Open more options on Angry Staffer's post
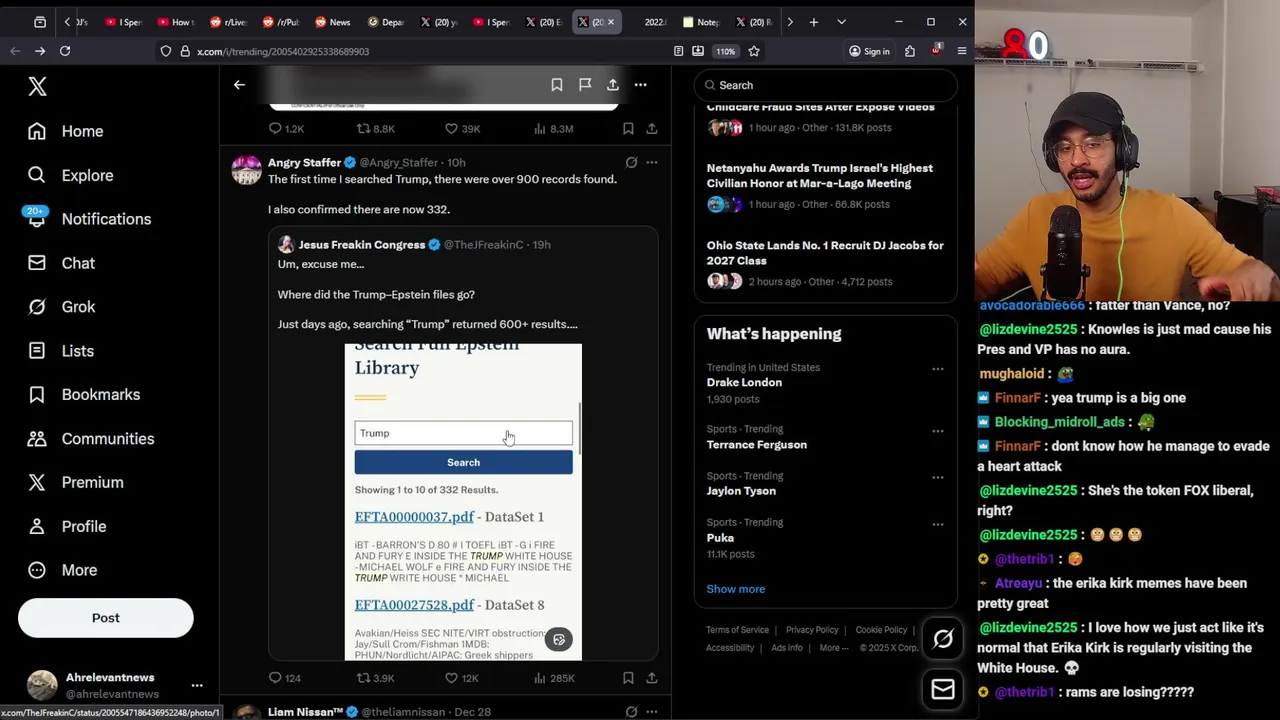This screenshot has height=720, width=1280. coord(651,162)
